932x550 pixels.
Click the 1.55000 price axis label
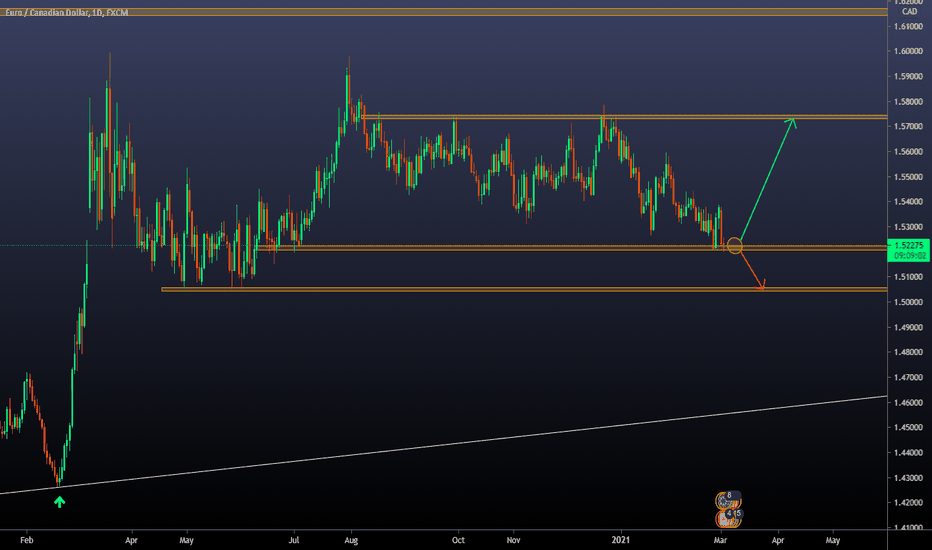point(908,177)
